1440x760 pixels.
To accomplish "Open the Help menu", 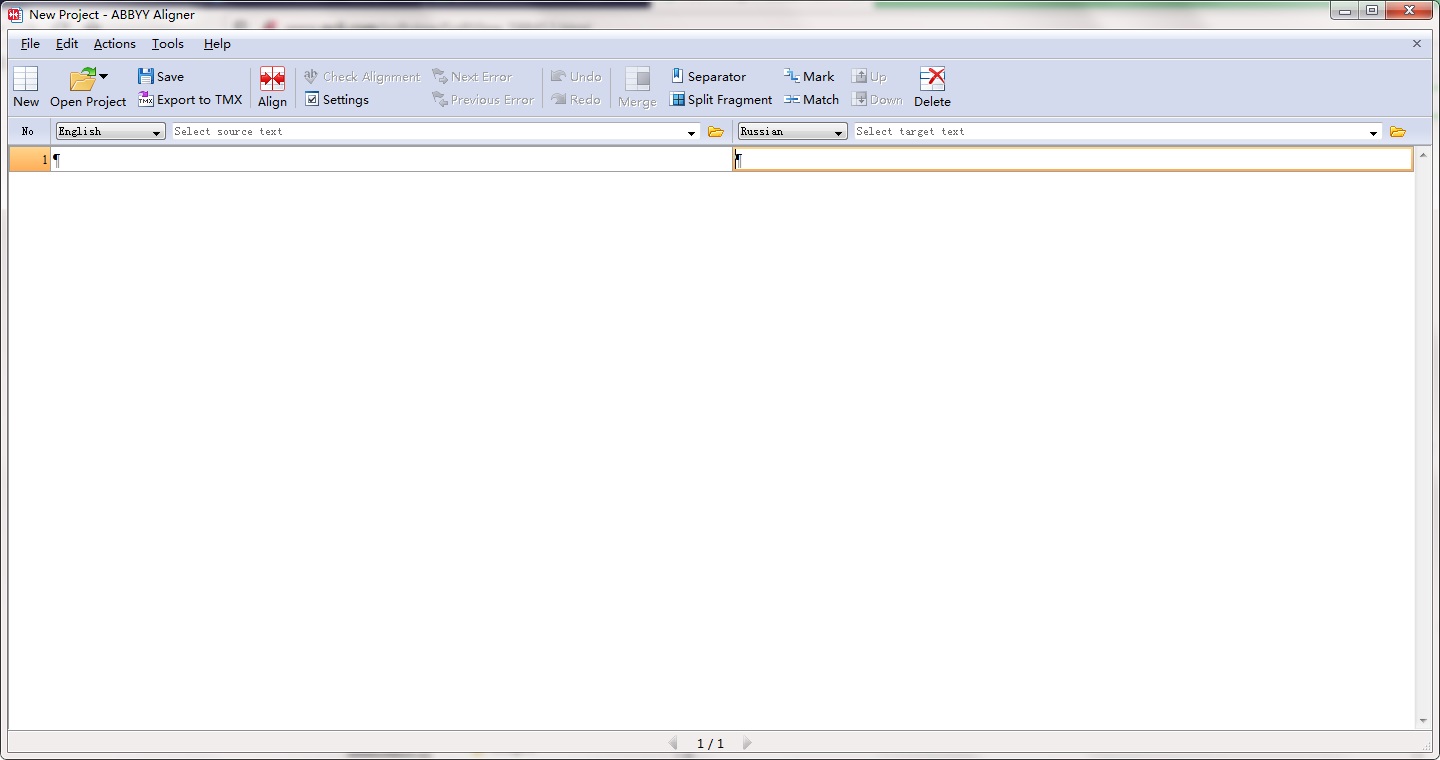I will tap(217, 43).
